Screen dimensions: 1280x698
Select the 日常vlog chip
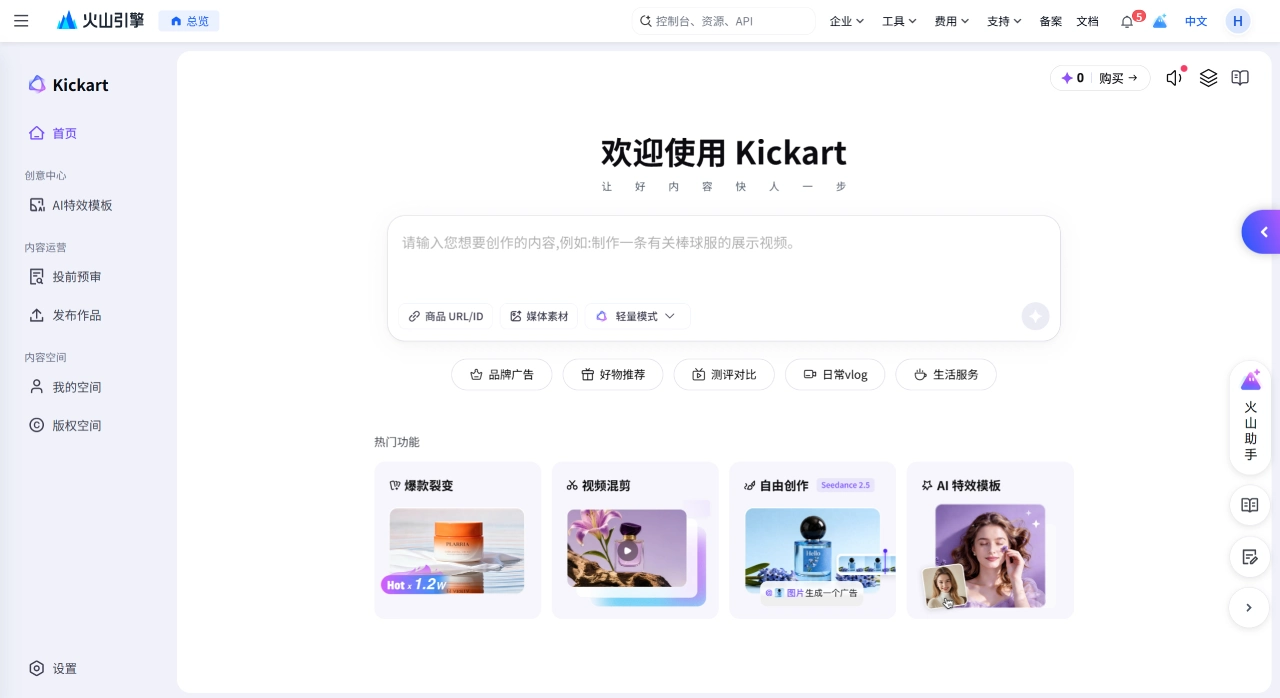pyautogui.click(x=835, y=375)
